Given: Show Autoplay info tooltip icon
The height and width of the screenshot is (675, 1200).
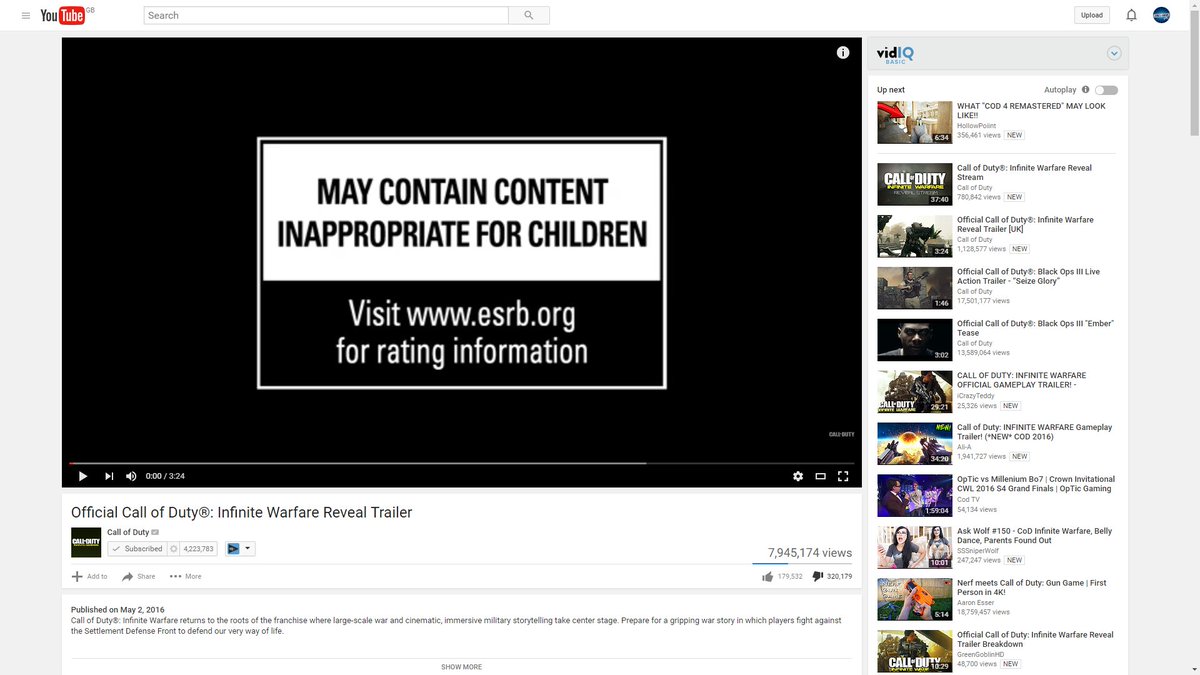Looking at the screenshot, I should (1086, 90).
